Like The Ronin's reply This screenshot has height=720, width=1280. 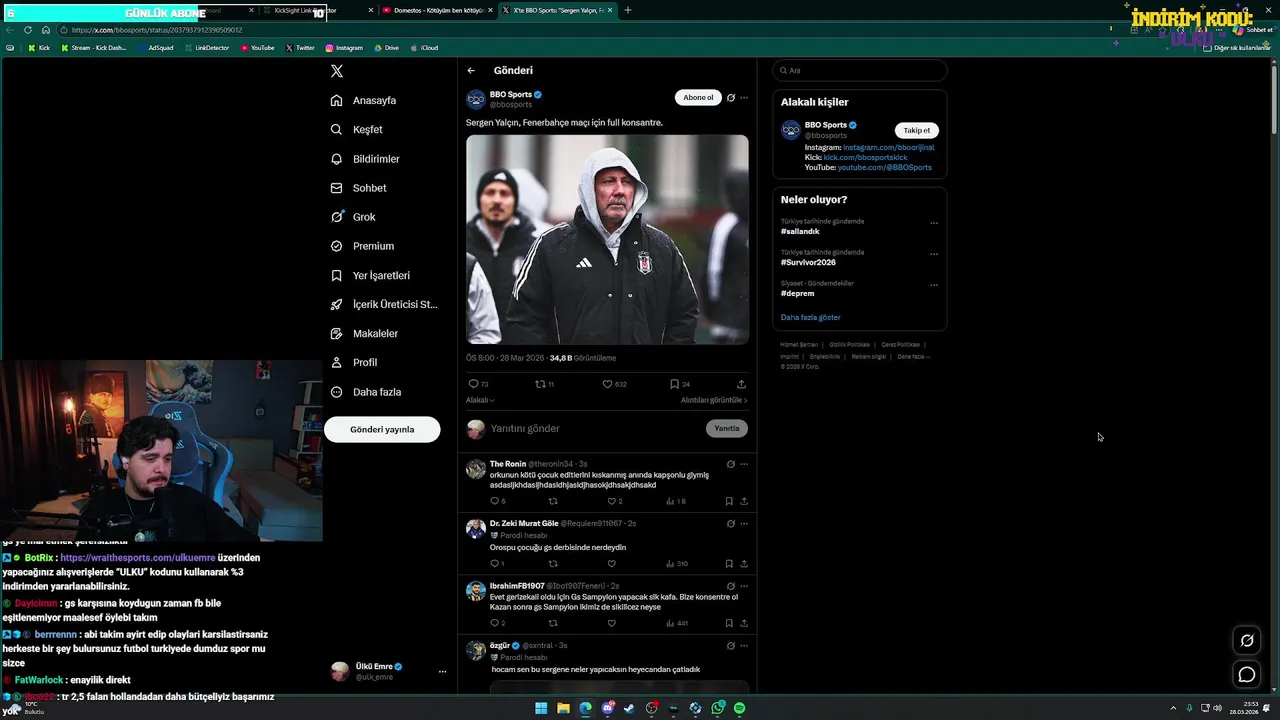(615, 501)
